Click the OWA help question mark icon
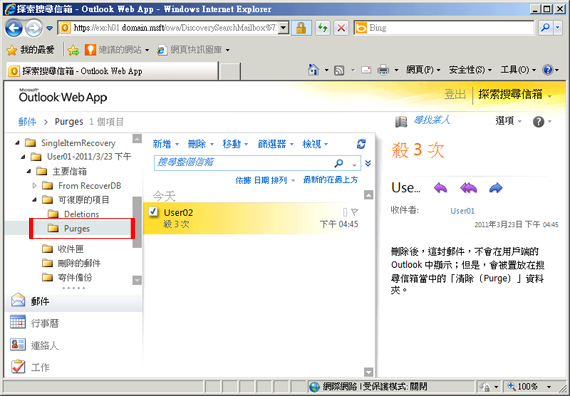This screenshot has height=396, width=570. (538, 122)
